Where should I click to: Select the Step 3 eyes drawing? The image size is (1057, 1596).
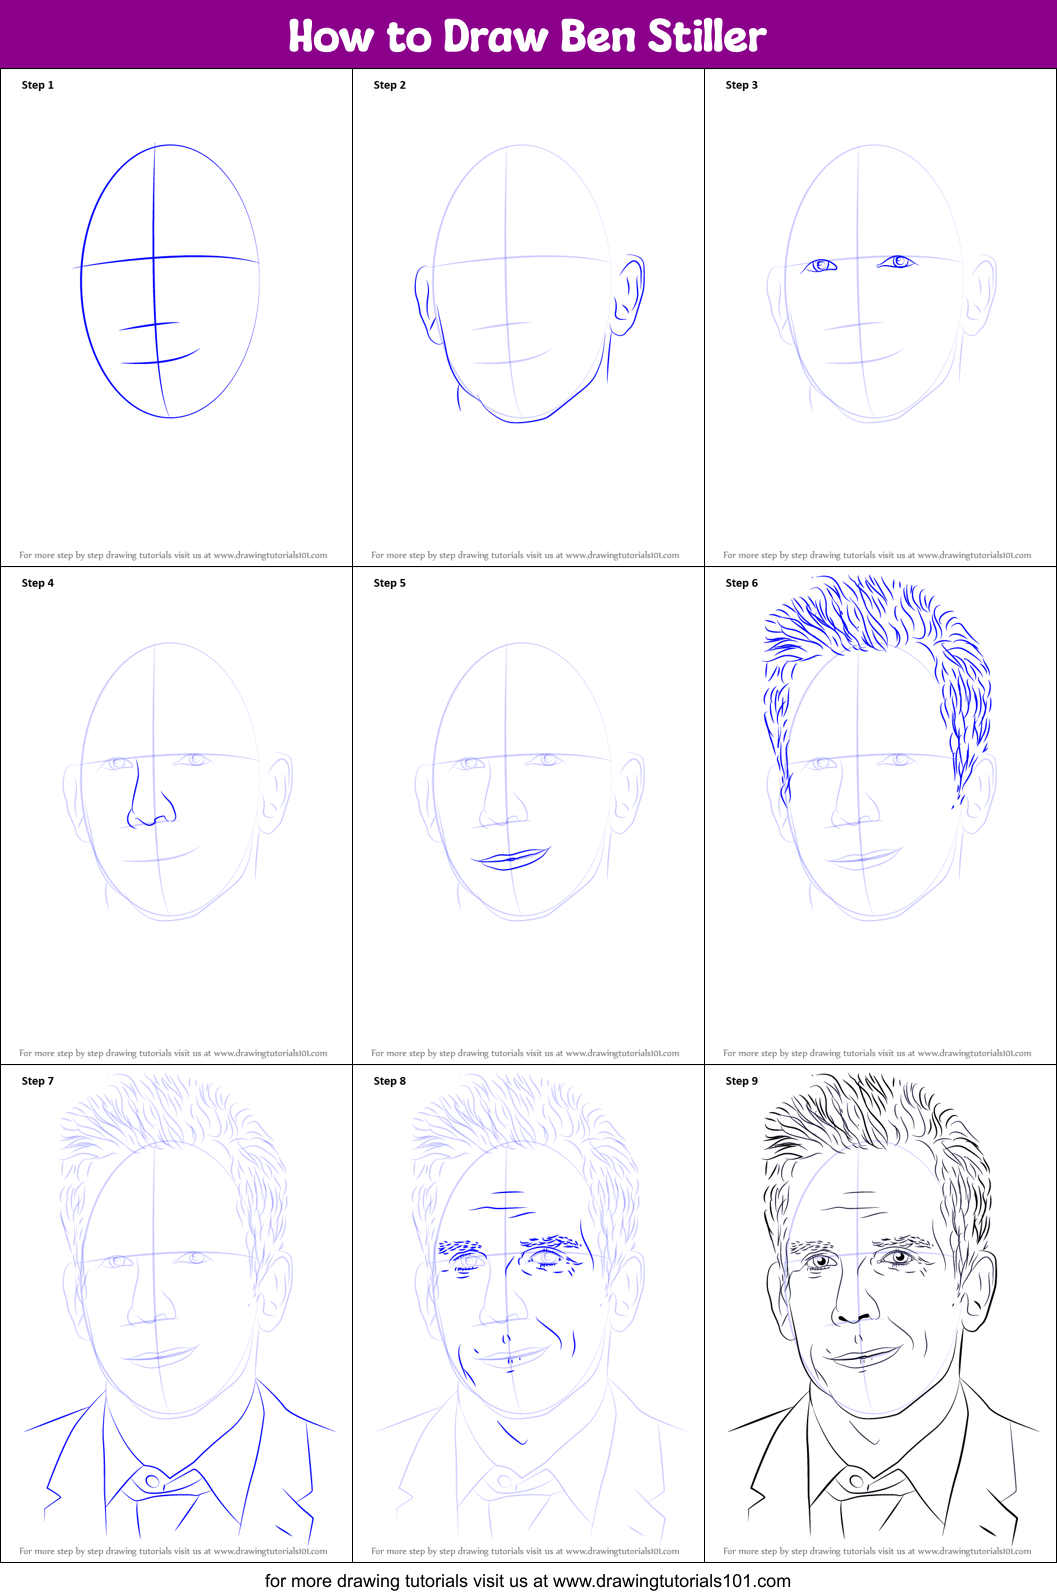point(859,263)
